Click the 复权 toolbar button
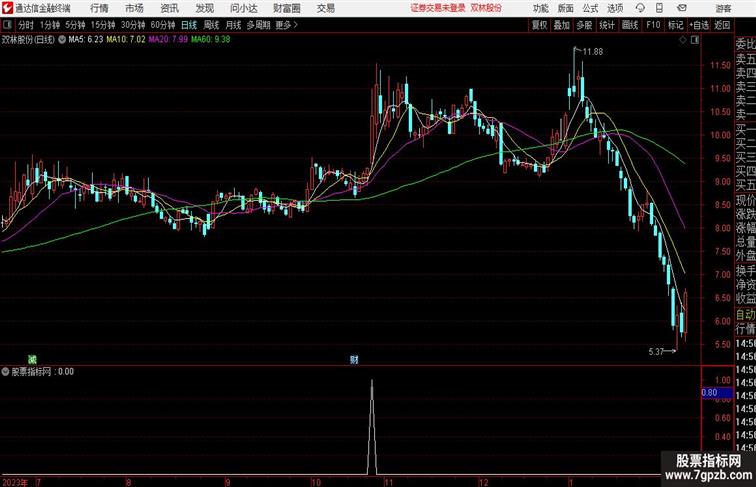Screen dimensions: 756x487 [539, 25]
